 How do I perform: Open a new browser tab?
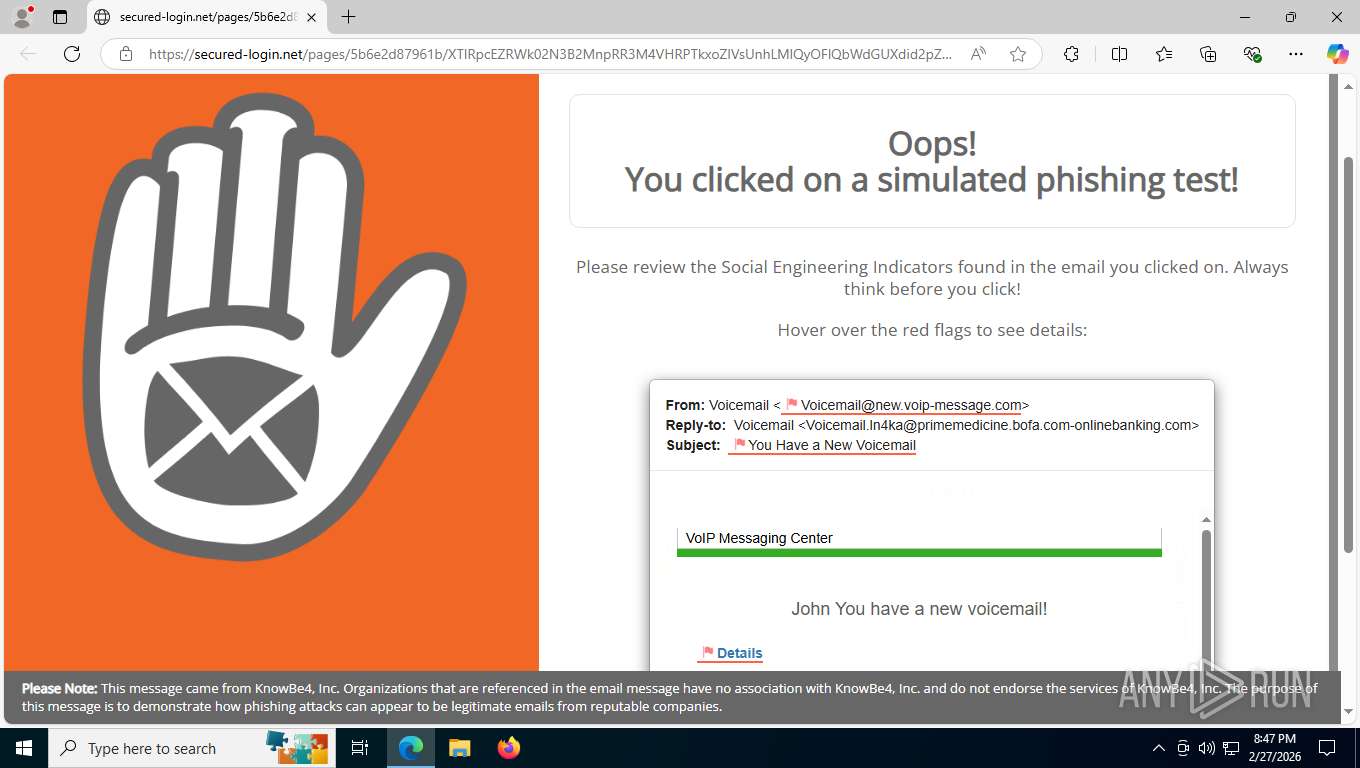point(348,17)
